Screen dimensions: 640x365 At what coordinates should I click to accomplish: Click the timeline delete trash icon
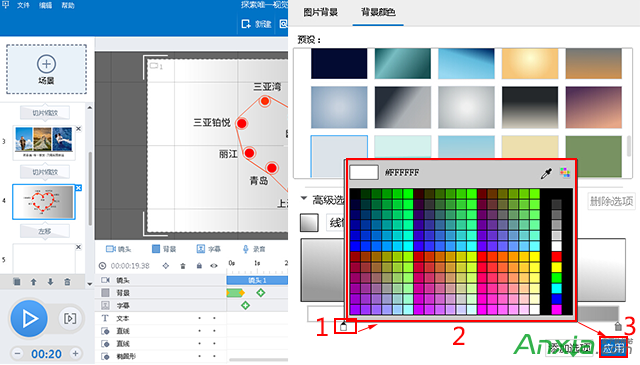click(183, 266)
